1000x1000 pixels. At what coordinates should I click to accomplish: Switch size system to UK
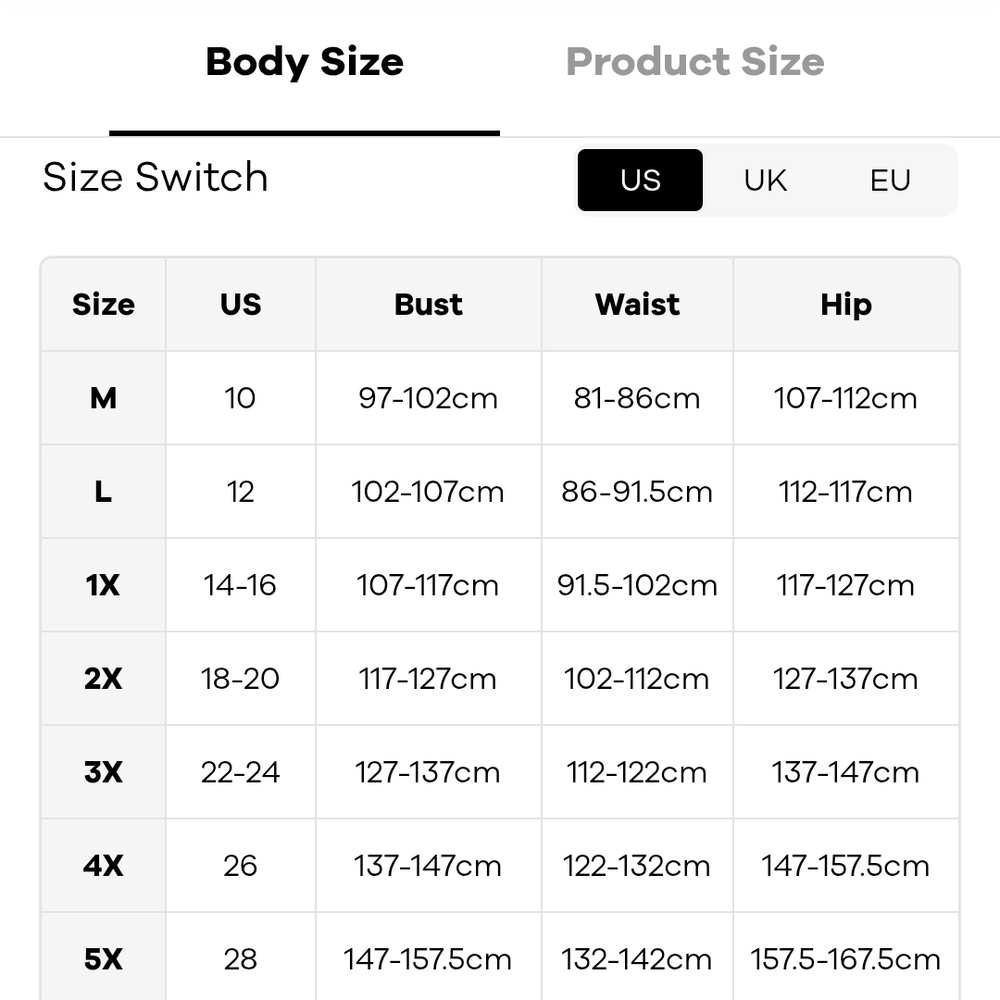[x=765, y=180]
